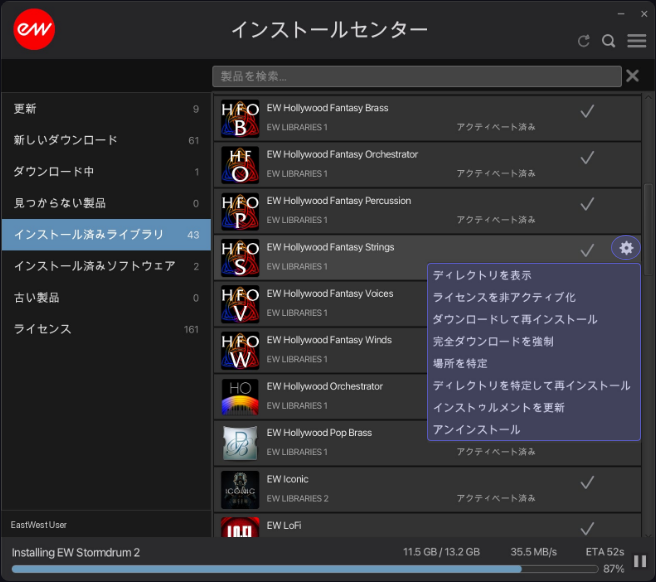Image resolution: width=656 pixels, height=582 pixels.
Task: Click the EW Hollywood Orchestrator title
Action: [x=325, y=386]
